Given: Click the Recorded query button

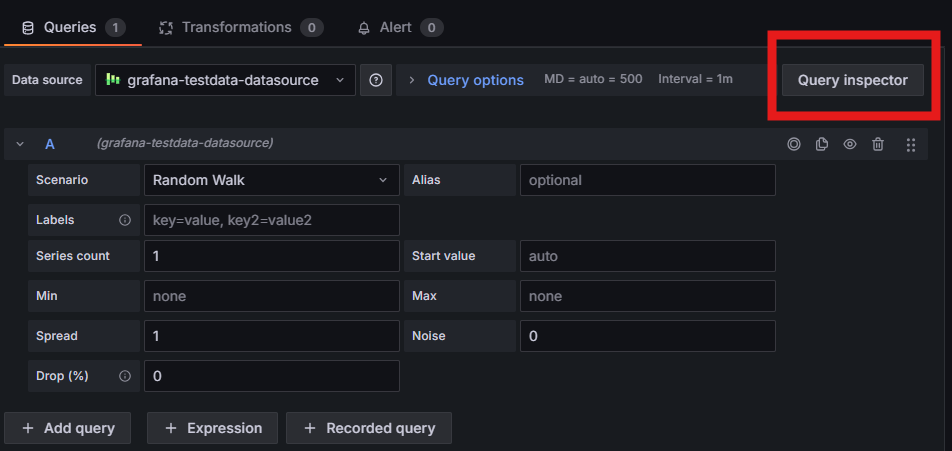Looking at the screenshot, I should click(x=369, y=428).
